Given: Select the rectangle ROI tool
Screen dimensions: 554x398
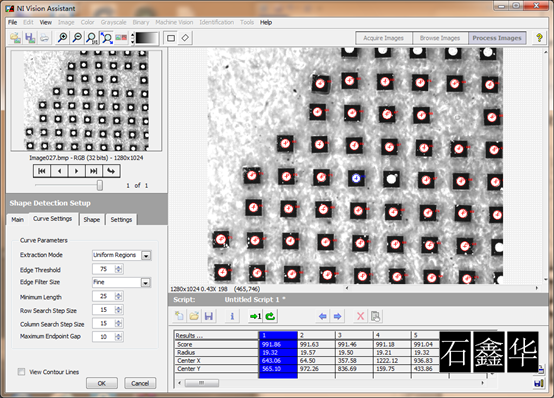Looking at the screenshot, I should [171, 38].
